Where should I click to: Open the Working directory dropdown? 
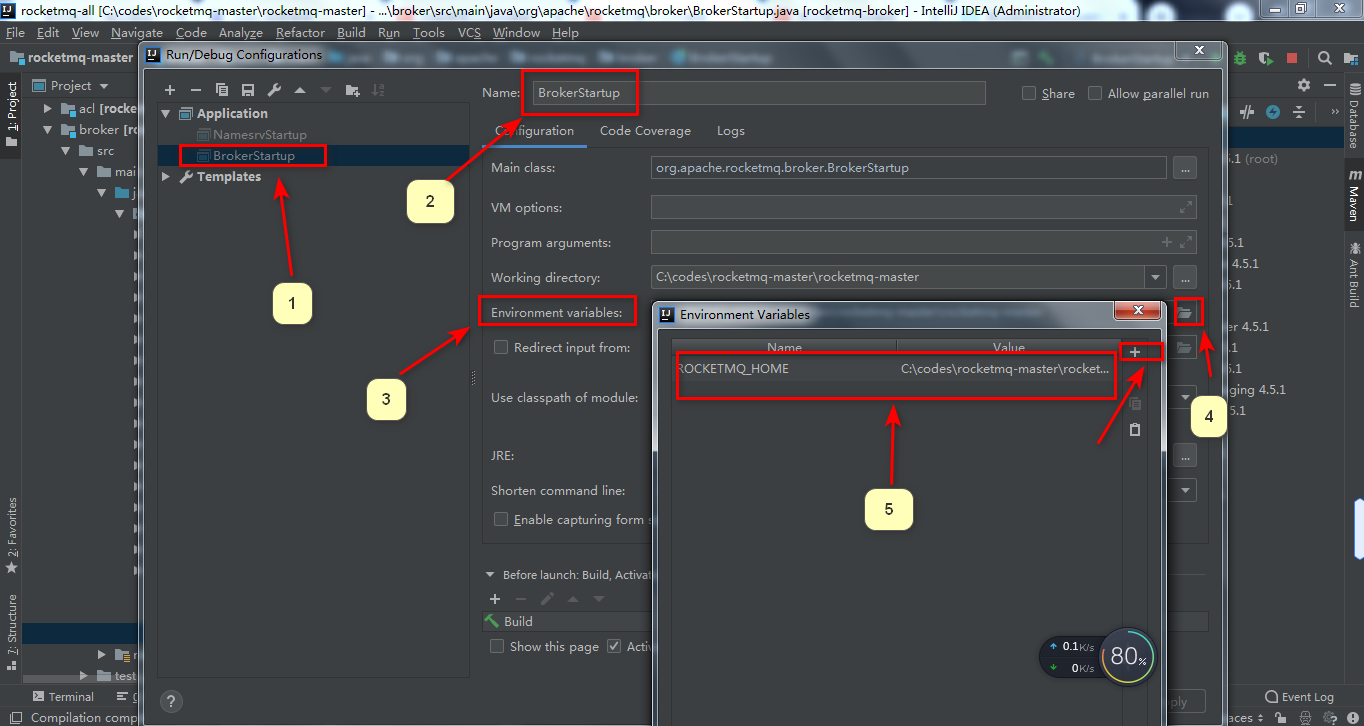1157,277
